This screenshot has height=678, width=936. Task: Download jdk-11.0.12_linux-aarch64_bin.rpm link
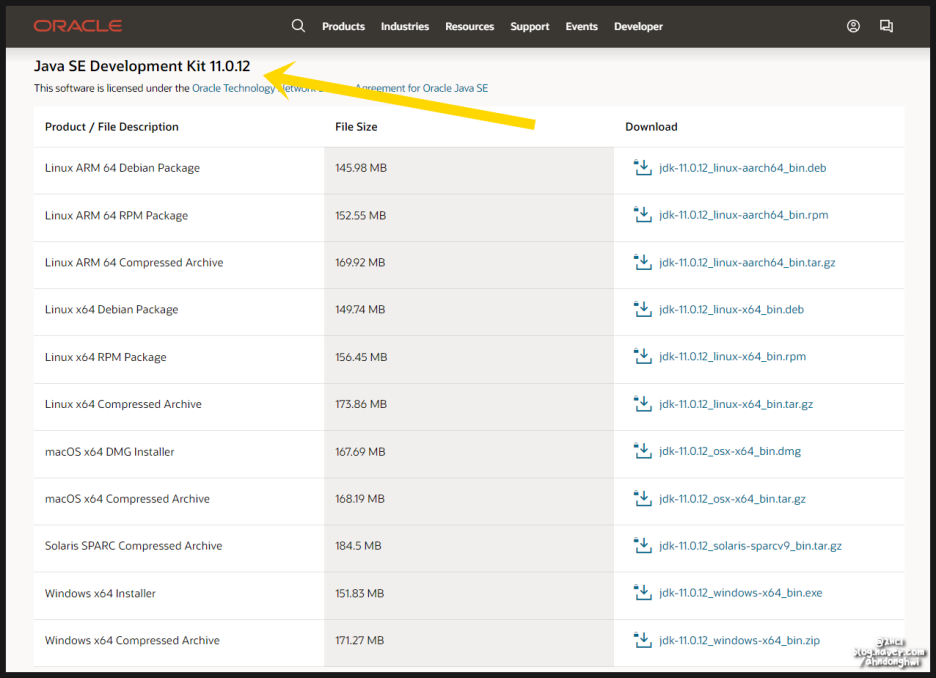tap(744, 215)
